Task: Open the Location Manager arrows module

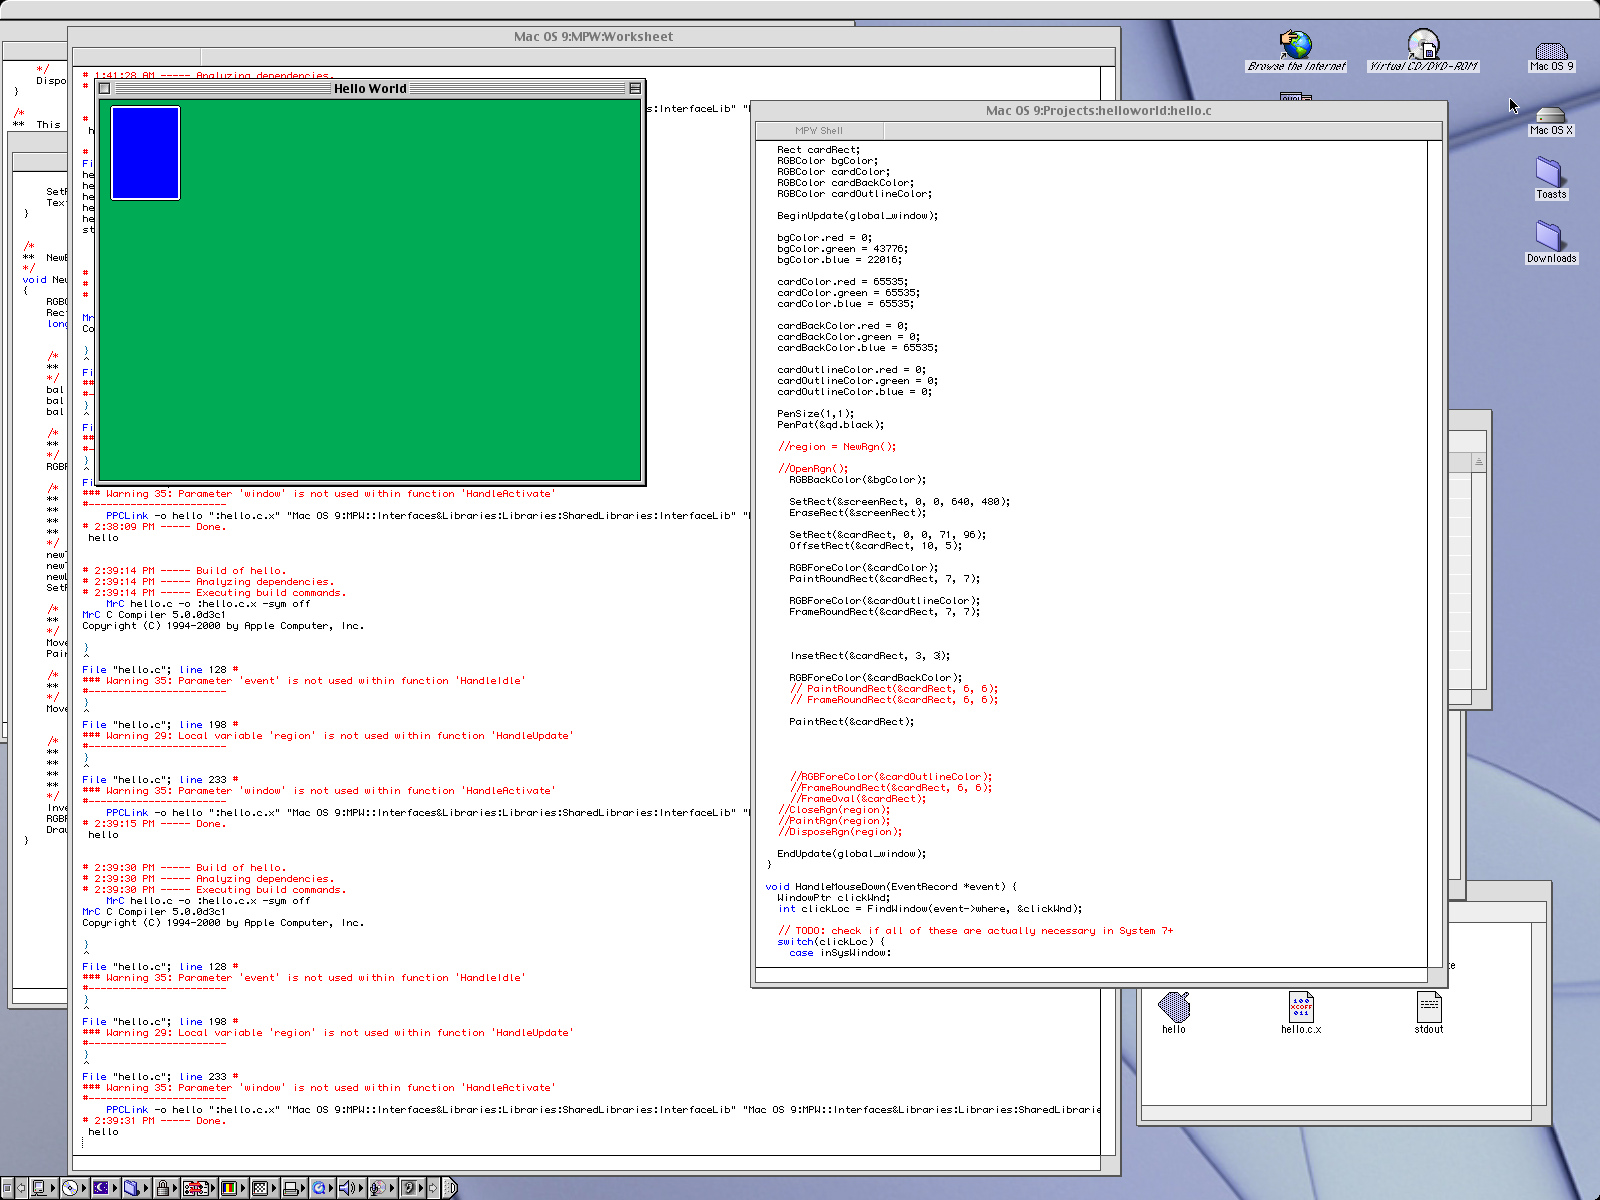Action: pos(198,1188)
